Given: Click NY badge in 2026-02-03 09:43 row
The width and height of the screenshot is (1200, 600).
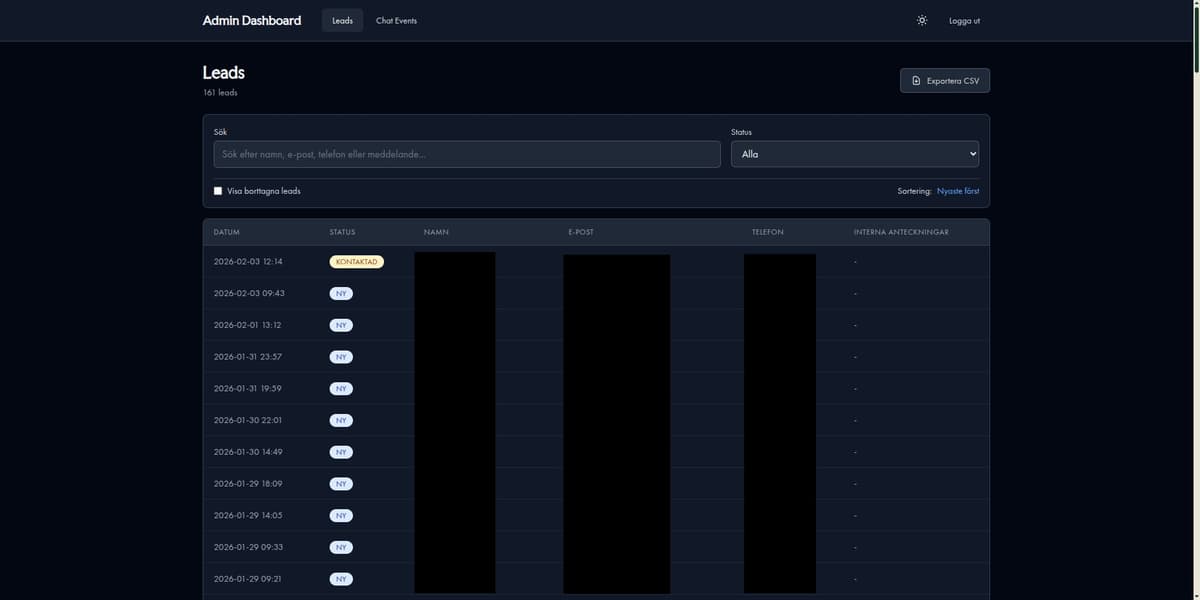Looking at the screenshot, I should [x=341, y=293].
